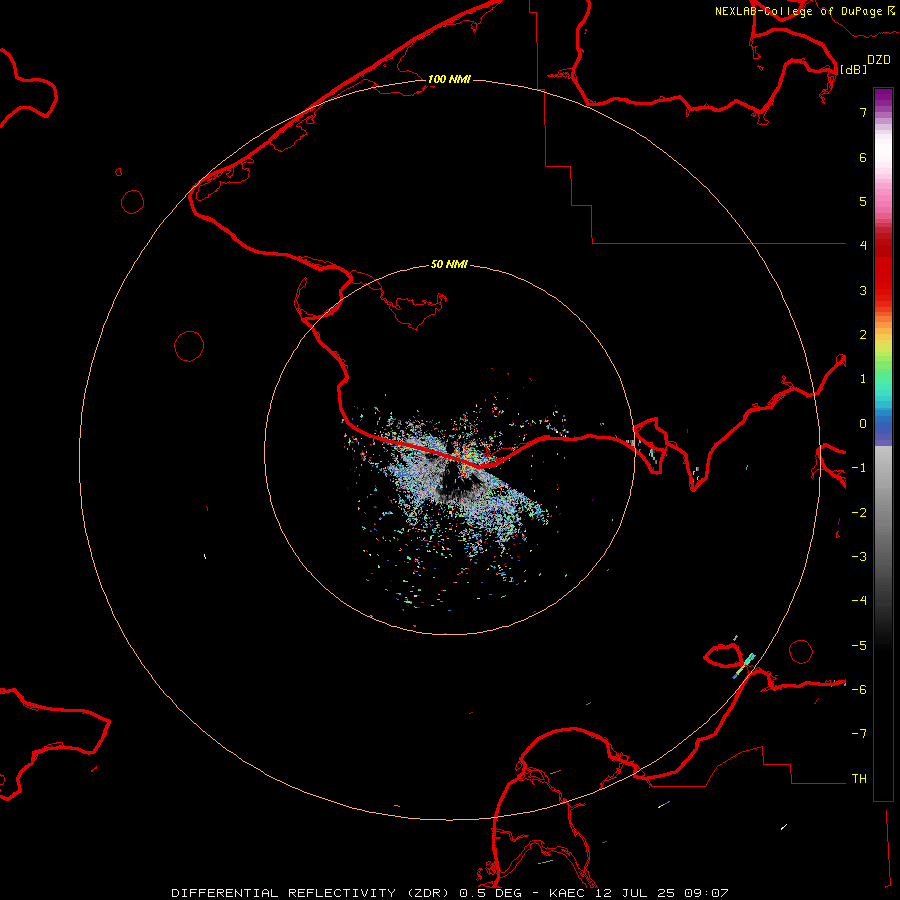Click the color bar at value 4
Viewport: 900px width, 900px height.
pos(883,245)
